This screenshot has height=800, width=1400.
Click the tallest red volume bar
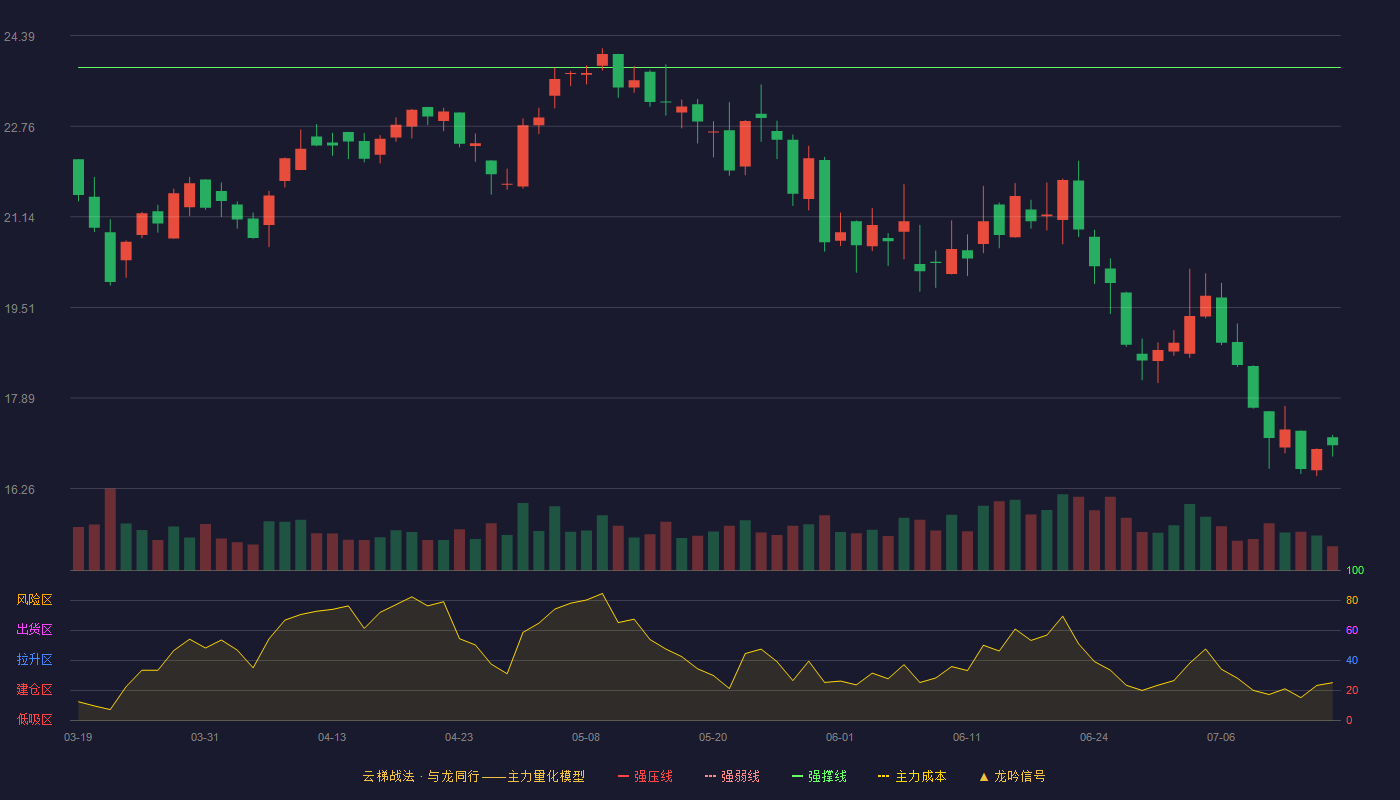coord(110,529)
